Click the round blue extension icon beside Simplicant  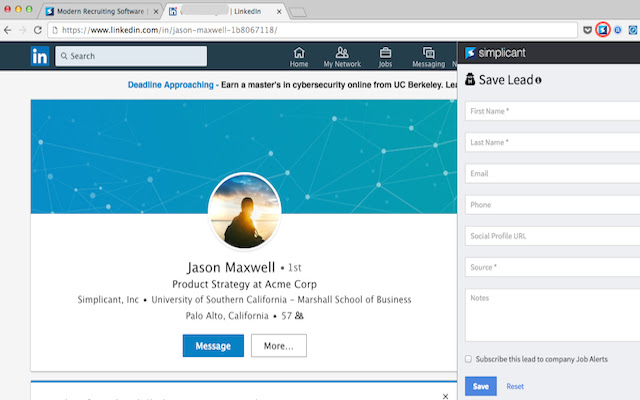pyautogui.click(x=618, y=30)
